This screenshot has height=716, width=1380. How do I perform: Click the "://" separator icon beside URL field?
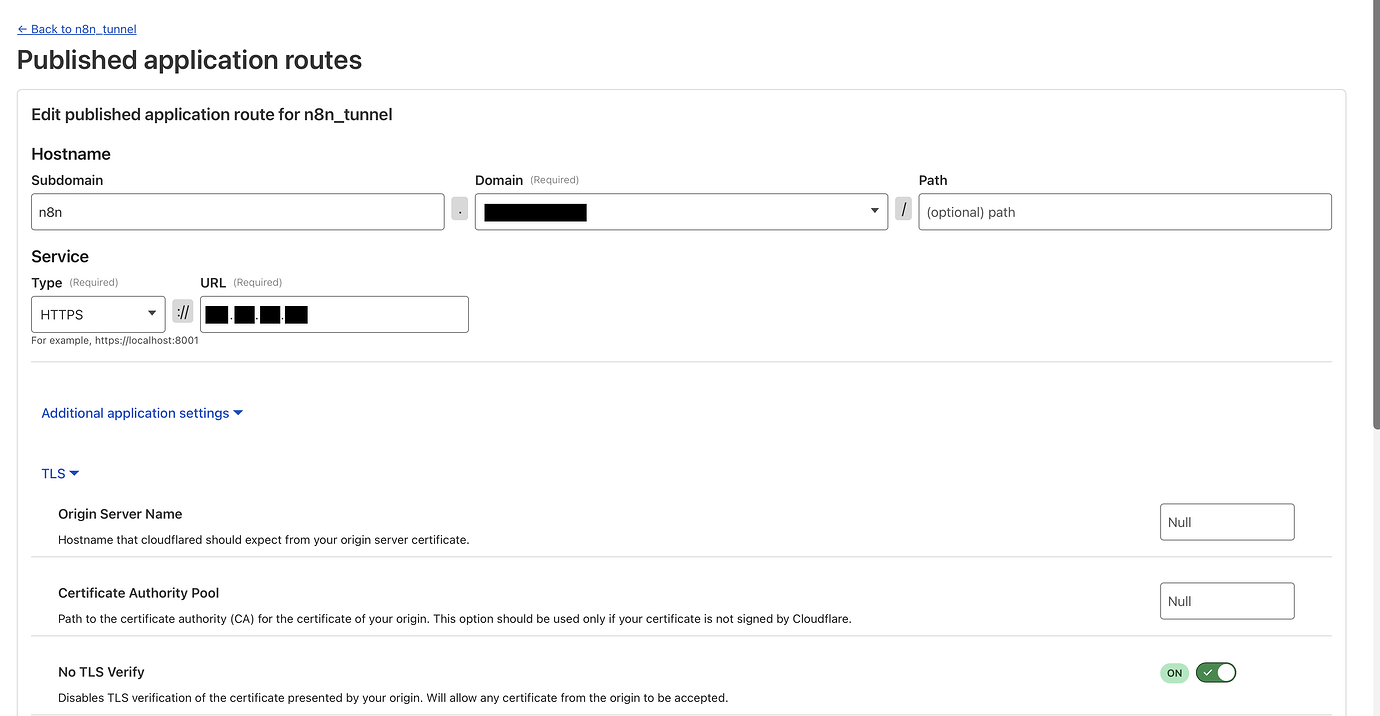[x=182, y=311]
